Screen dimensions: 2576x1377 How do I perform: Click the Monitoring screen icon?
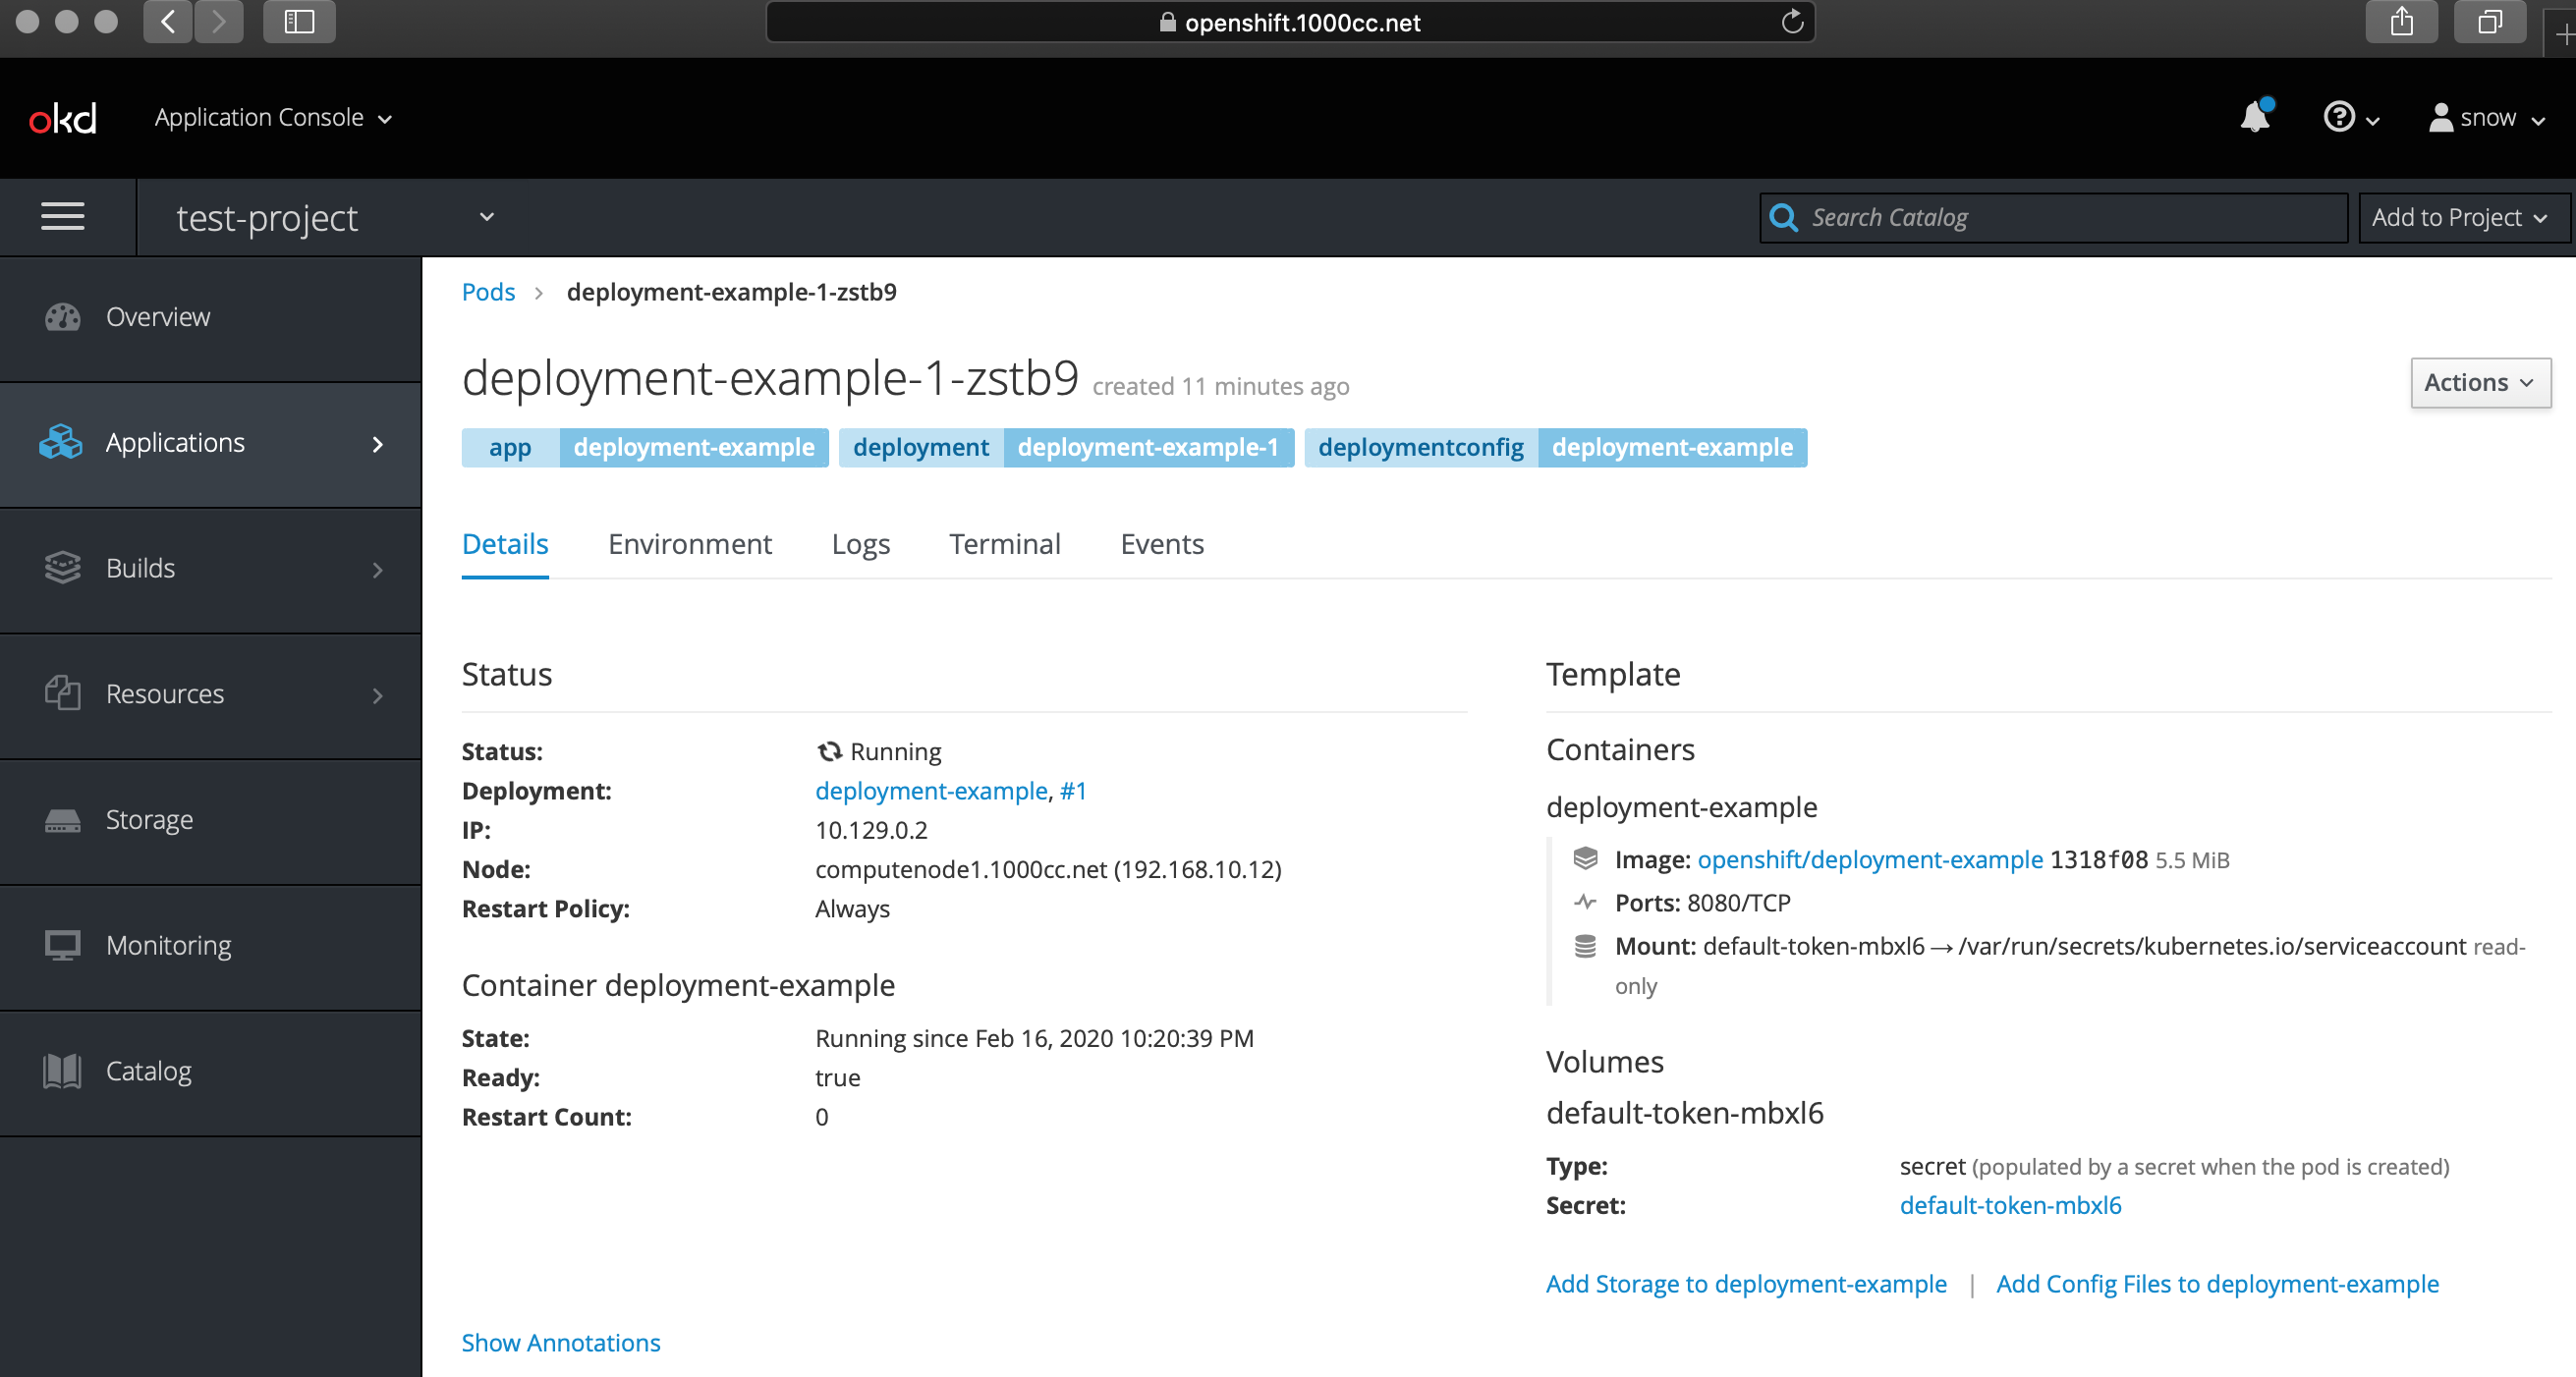point(62,945)
